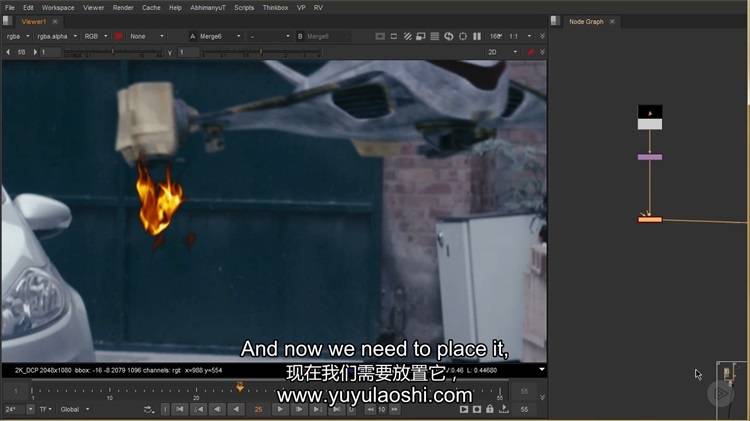Viewport: 750px width, 421px height.
Task: Click the pause viewer updates icon
Action: pyautogui.click(x=476, y=36)
